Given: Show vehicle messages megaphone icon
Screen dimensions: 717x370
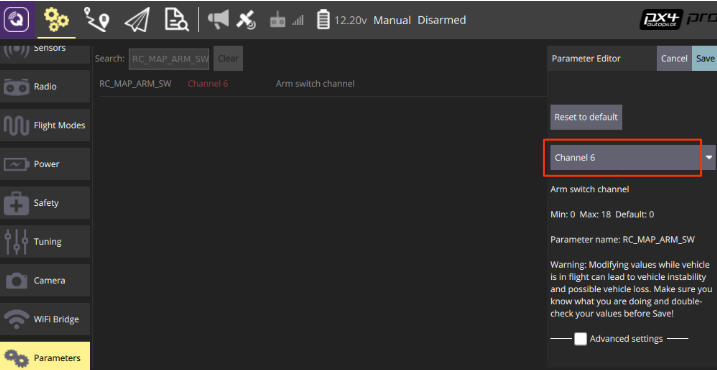Looking at the screenshot, I should point(218,20).
